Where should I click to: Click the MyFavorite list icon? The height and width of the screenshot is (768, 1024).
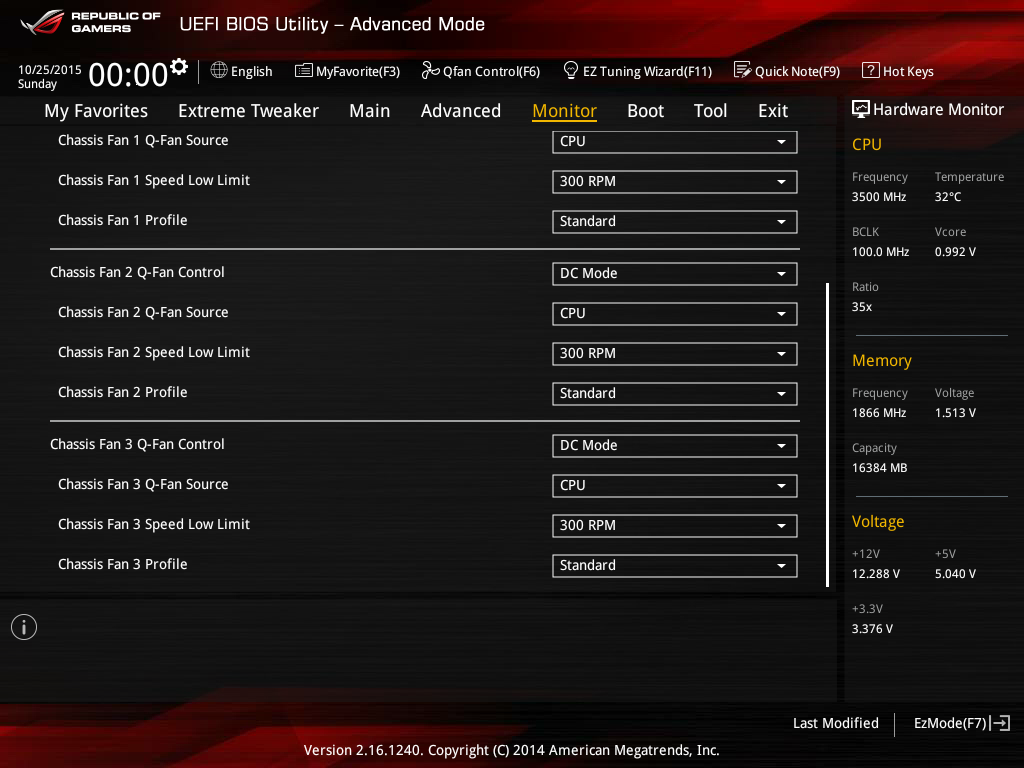(x=304, y=70)
